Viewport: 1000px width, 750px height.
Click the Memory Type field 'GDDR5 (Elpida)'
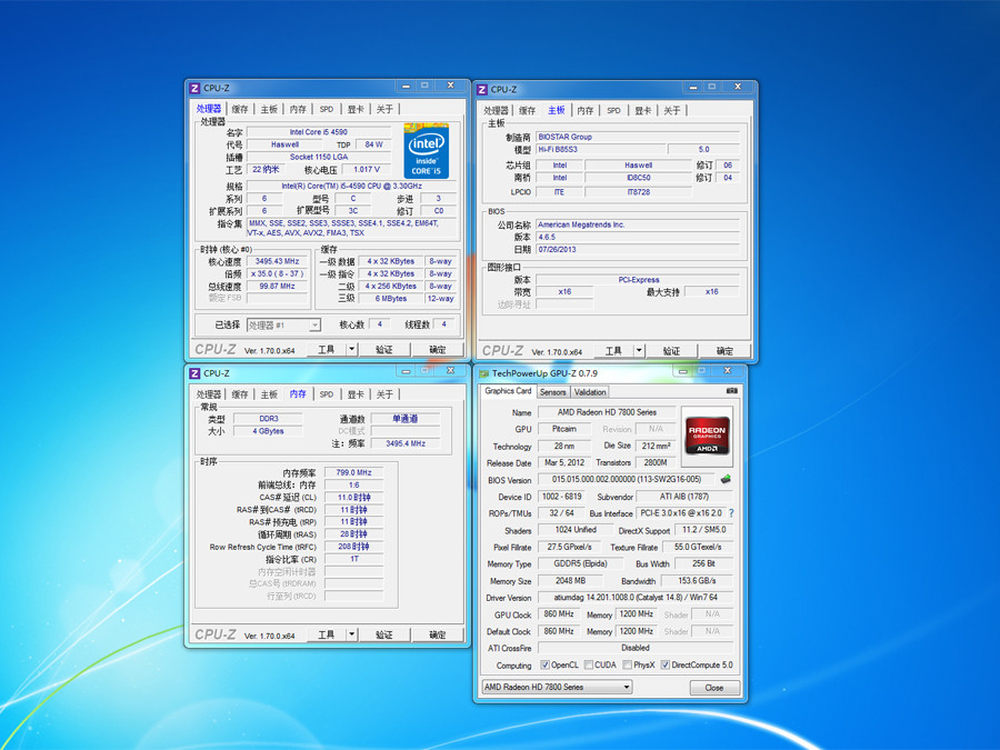pos(580,564)
